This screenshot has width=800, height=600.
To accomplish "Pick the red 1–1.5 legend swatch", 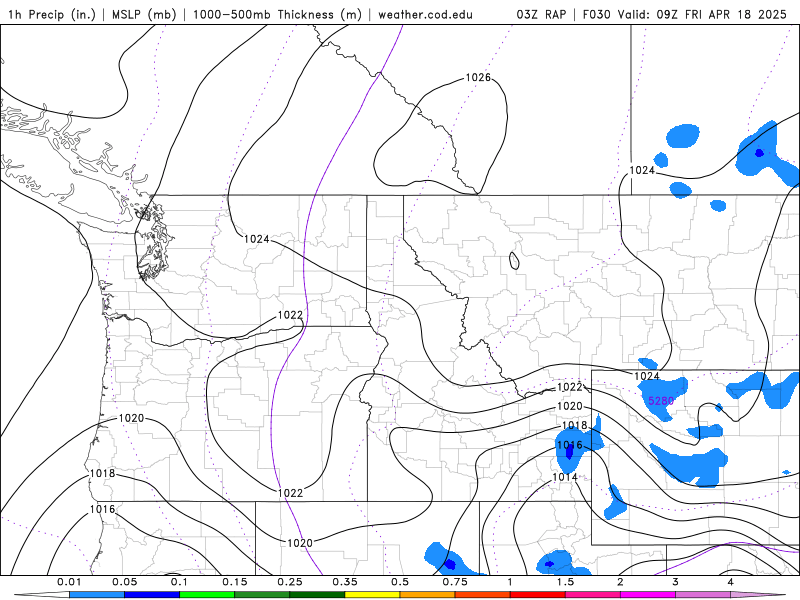I will [x=538, y=595].
